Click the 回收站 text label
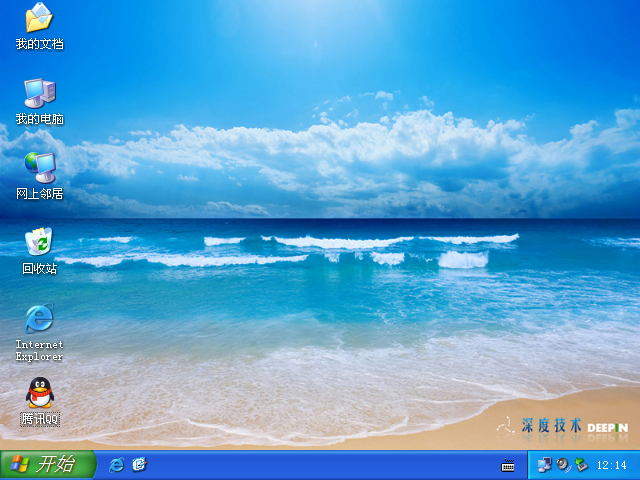Screen dimensions: 640x480 click(x=39, y=269)
